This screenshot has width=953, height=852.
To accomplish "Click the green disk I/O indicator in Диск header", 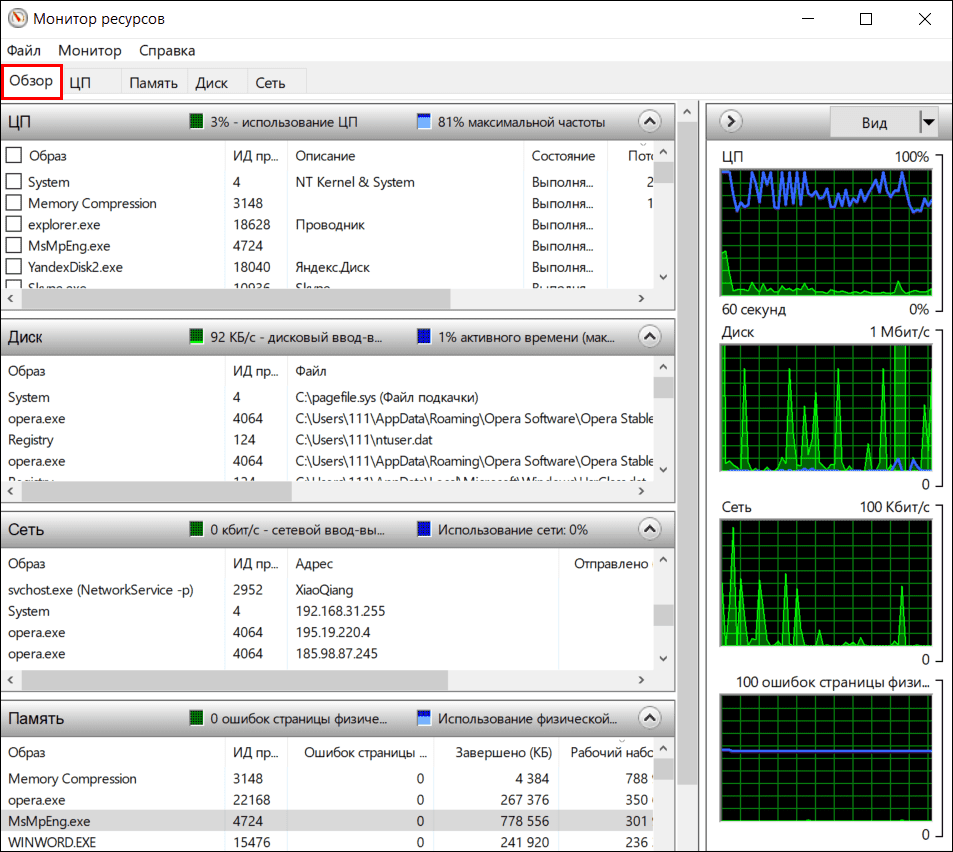I will click(x=196, y=336).
